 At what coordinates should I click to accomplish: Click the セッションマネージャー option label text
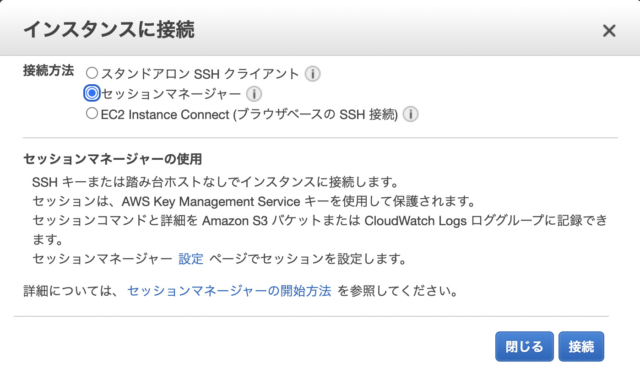[x=171, y=94]
